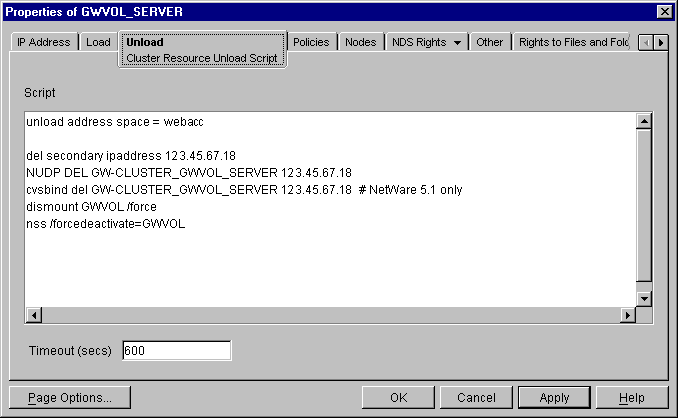The width and height of the screenshot is (678, 418).
Task: Switch to the Nodes tab
Action: [361, 42]
